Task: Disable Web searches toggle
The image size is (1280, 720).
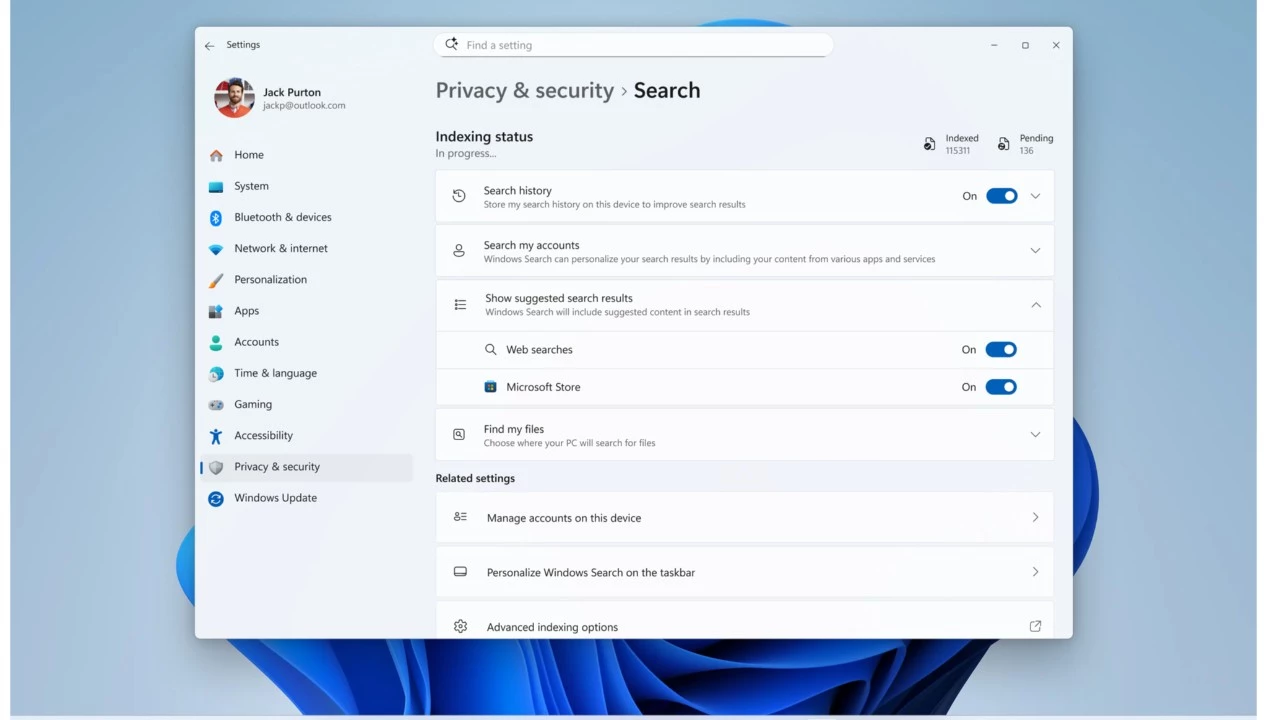Action: click(x=1001, y=350)
